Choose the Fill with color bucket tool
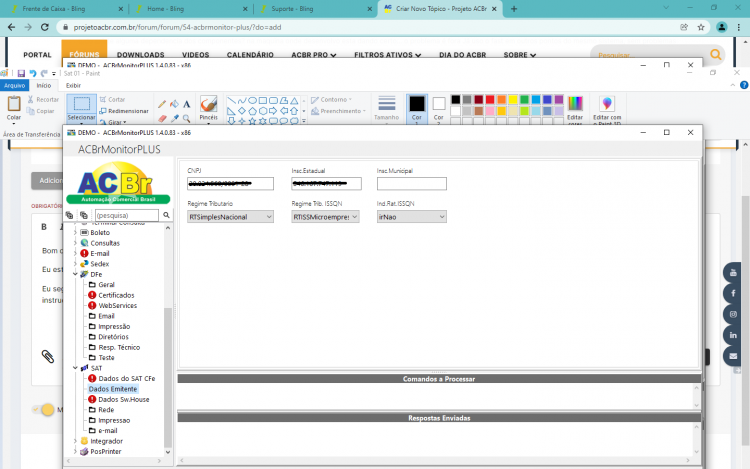This screenshot has height=469, width=750. [175, 104]
